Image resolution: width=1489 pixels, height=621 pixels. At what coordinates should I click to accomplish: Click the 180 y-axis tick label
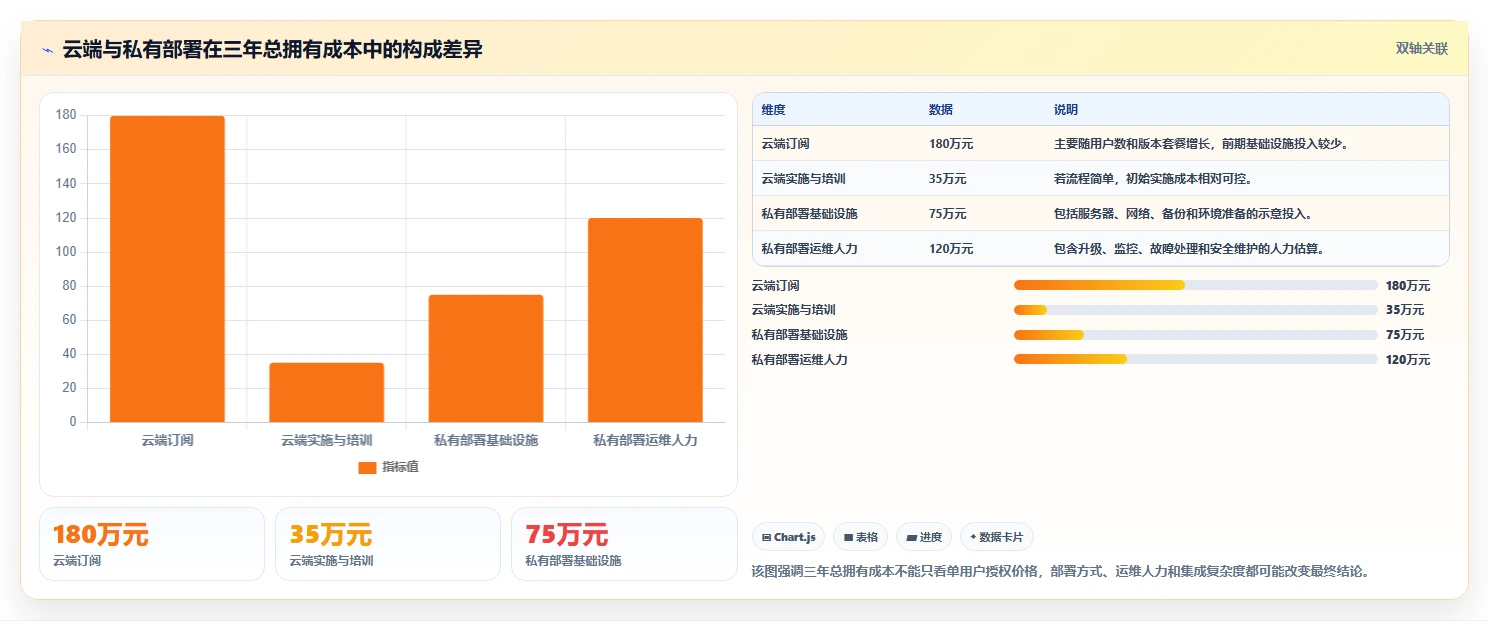point(66,115)
